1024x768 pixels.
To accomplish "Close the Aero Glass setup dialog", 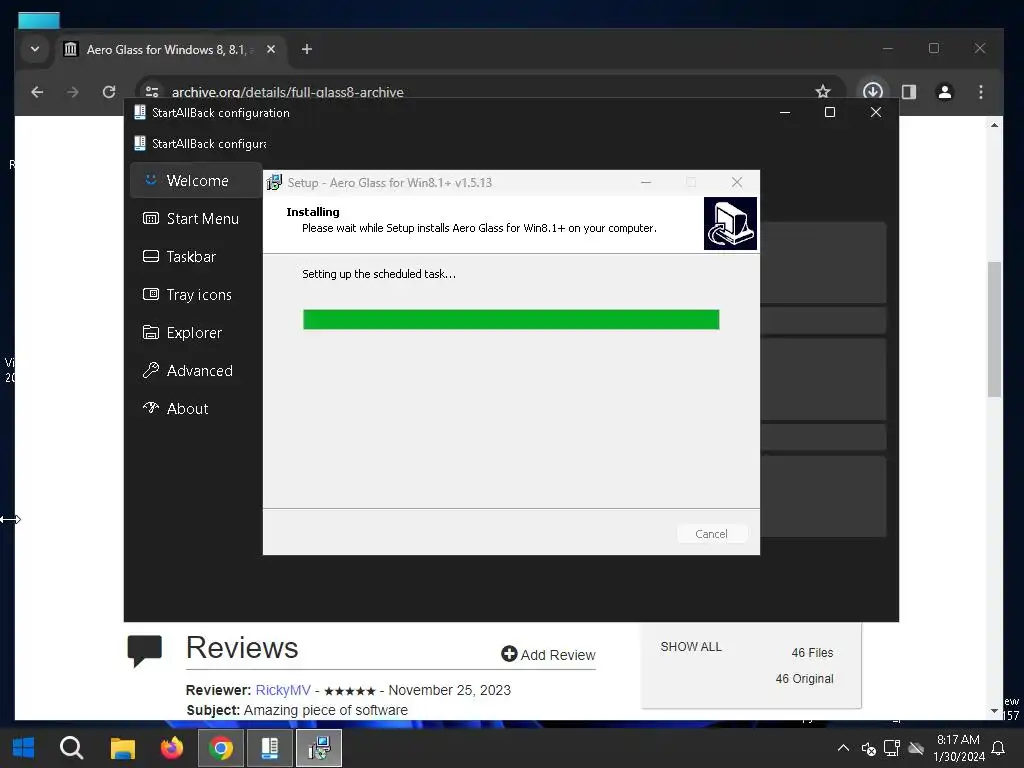I will pyautogui.click(x=737, y=182).
